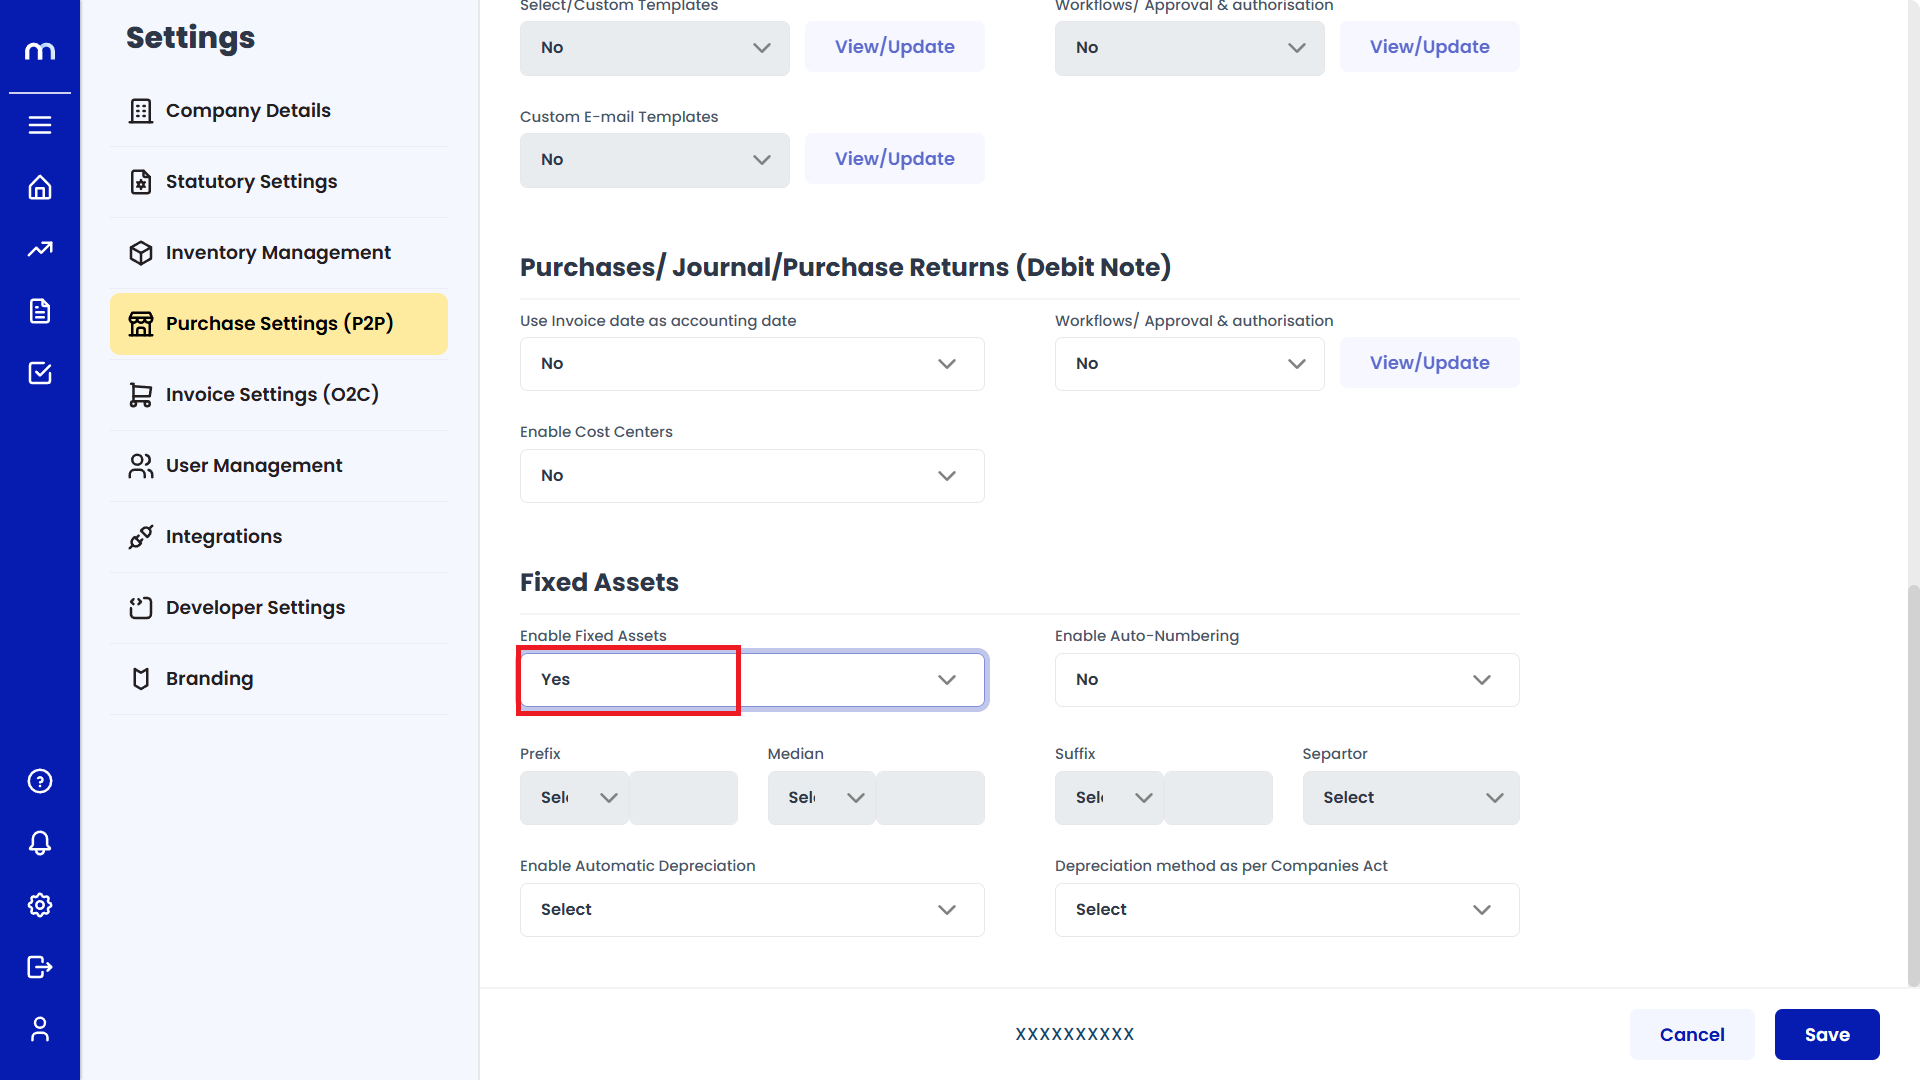The image size is (1920, 1080).
Task: Expand Enable Fixed Assets dropdown
Action: (x=752, y=680)
